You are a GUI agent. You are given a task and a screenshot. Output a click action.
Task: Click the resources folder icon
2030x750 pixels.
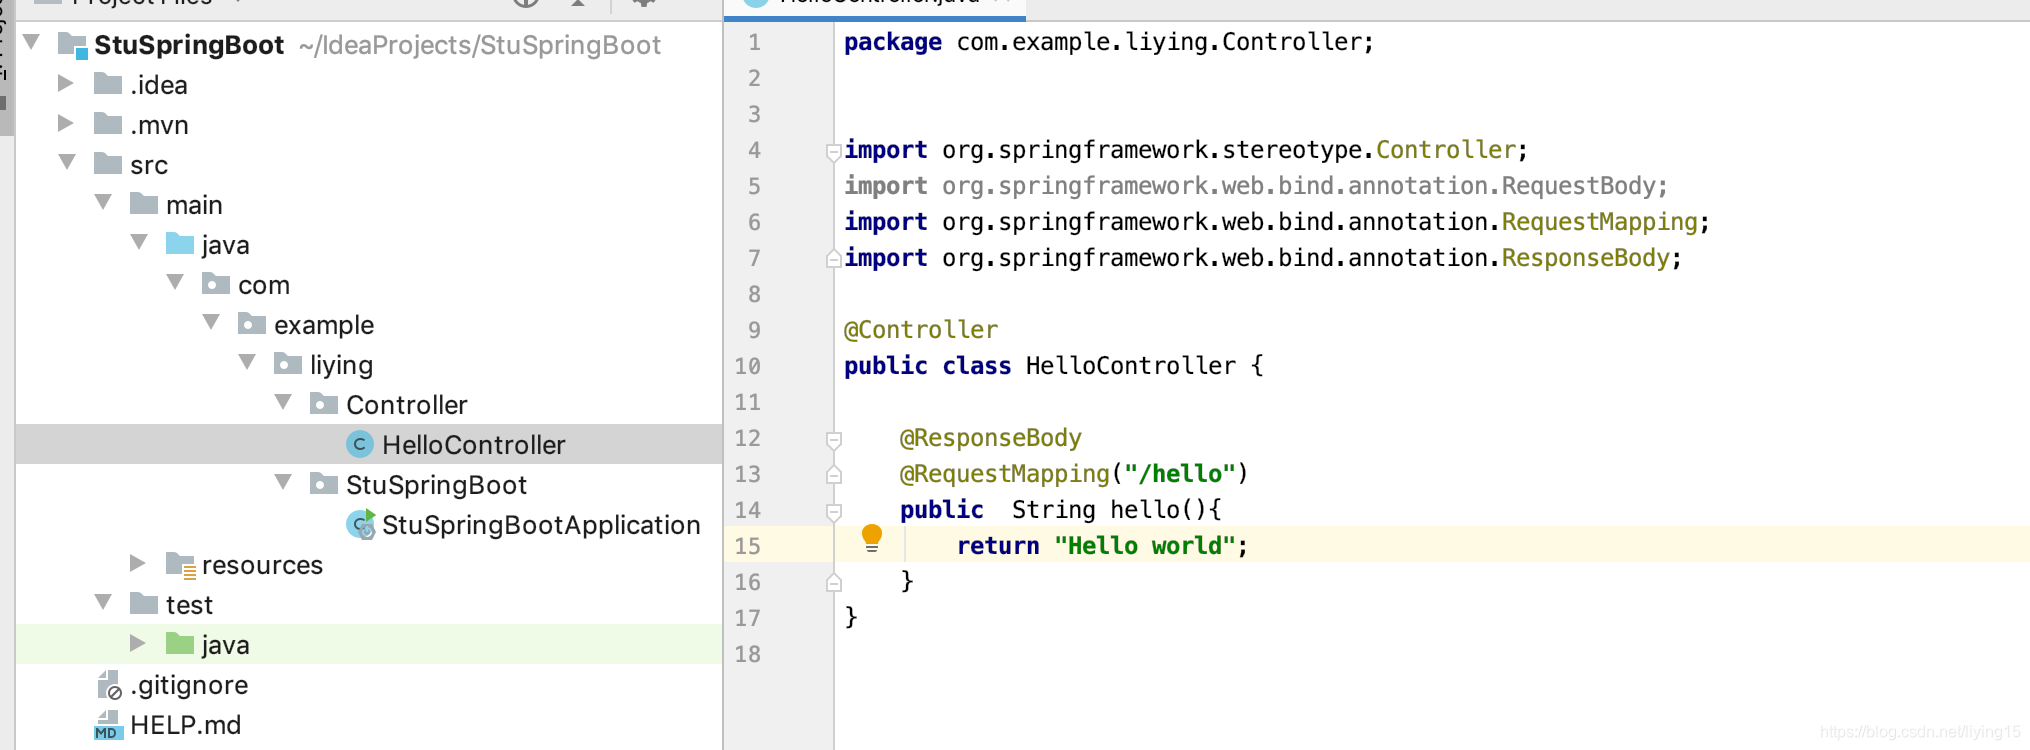[x=181, y=565]
